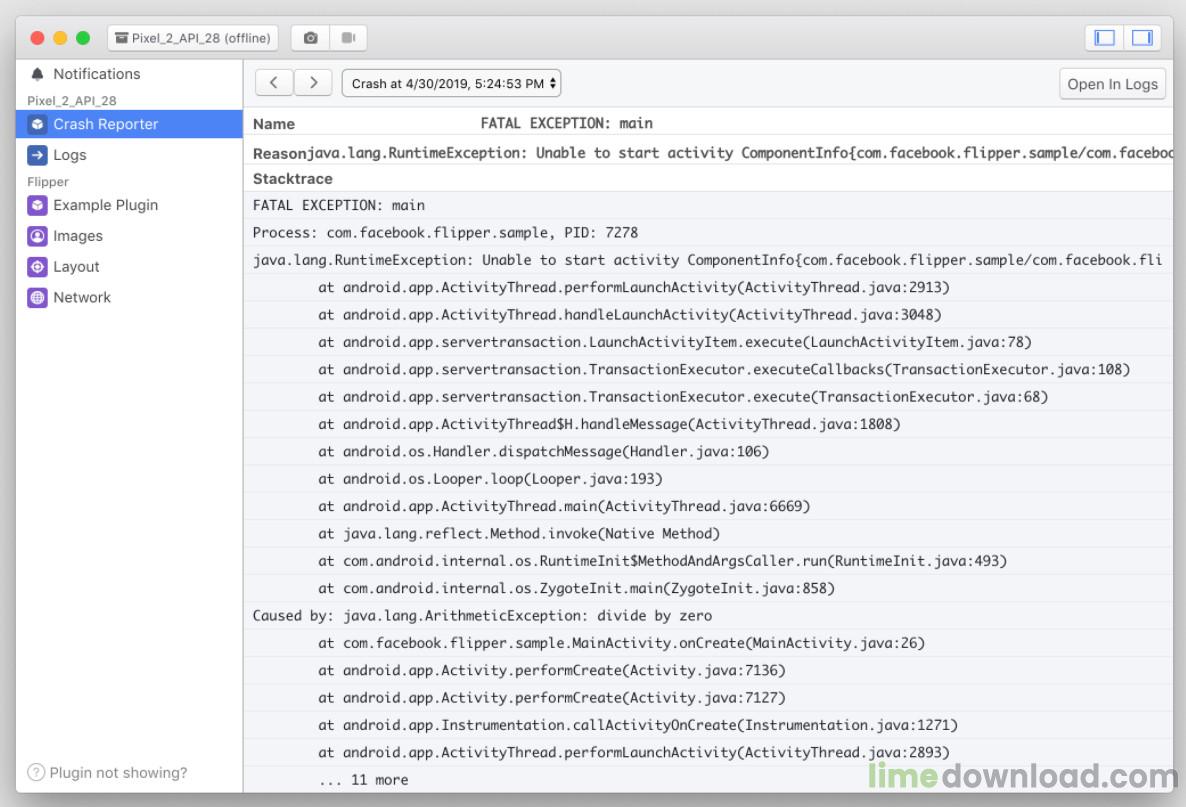
Task: Open the Crash Reporter plugin
Action: tap(105, 124)
